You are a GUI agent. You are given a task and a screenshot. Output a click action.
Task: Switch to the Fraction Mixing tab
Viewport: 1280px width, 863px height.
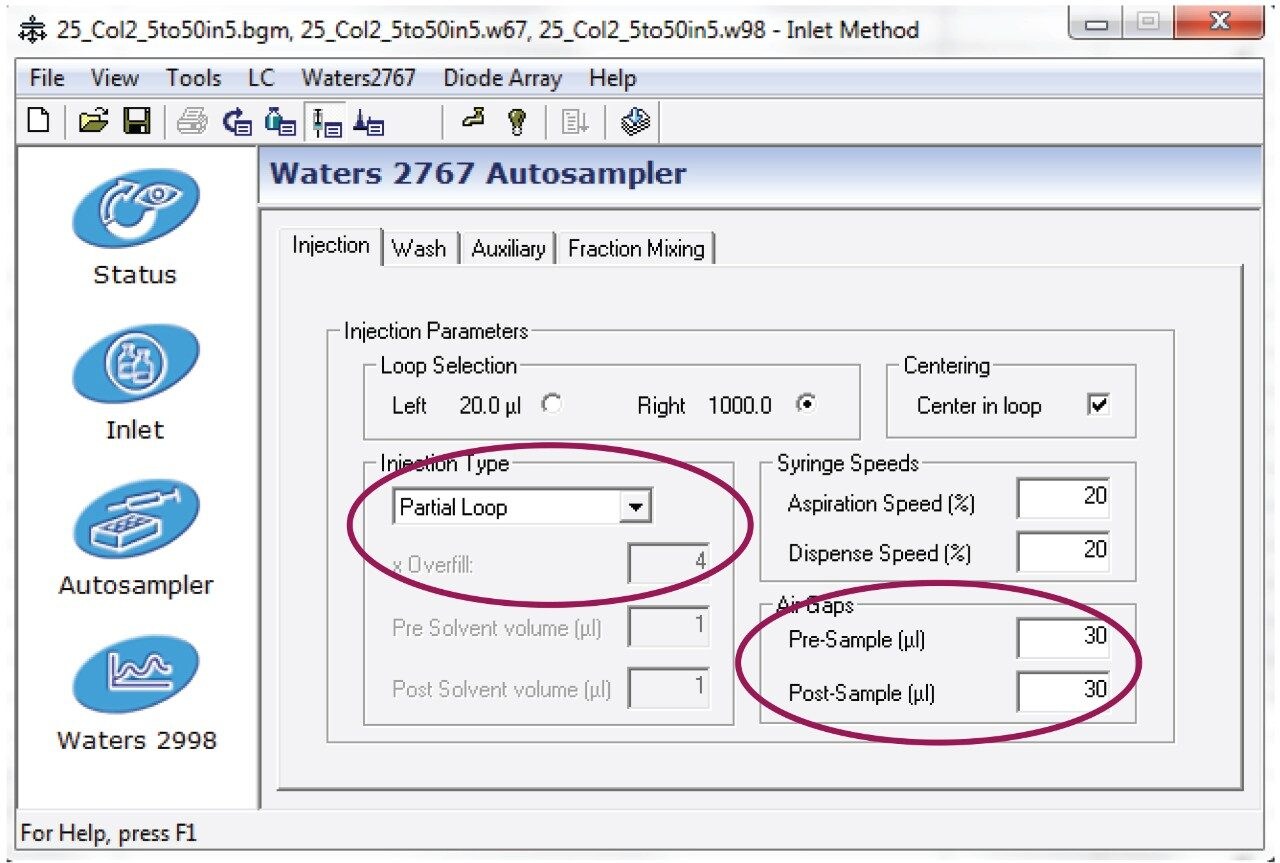[636, 249]
